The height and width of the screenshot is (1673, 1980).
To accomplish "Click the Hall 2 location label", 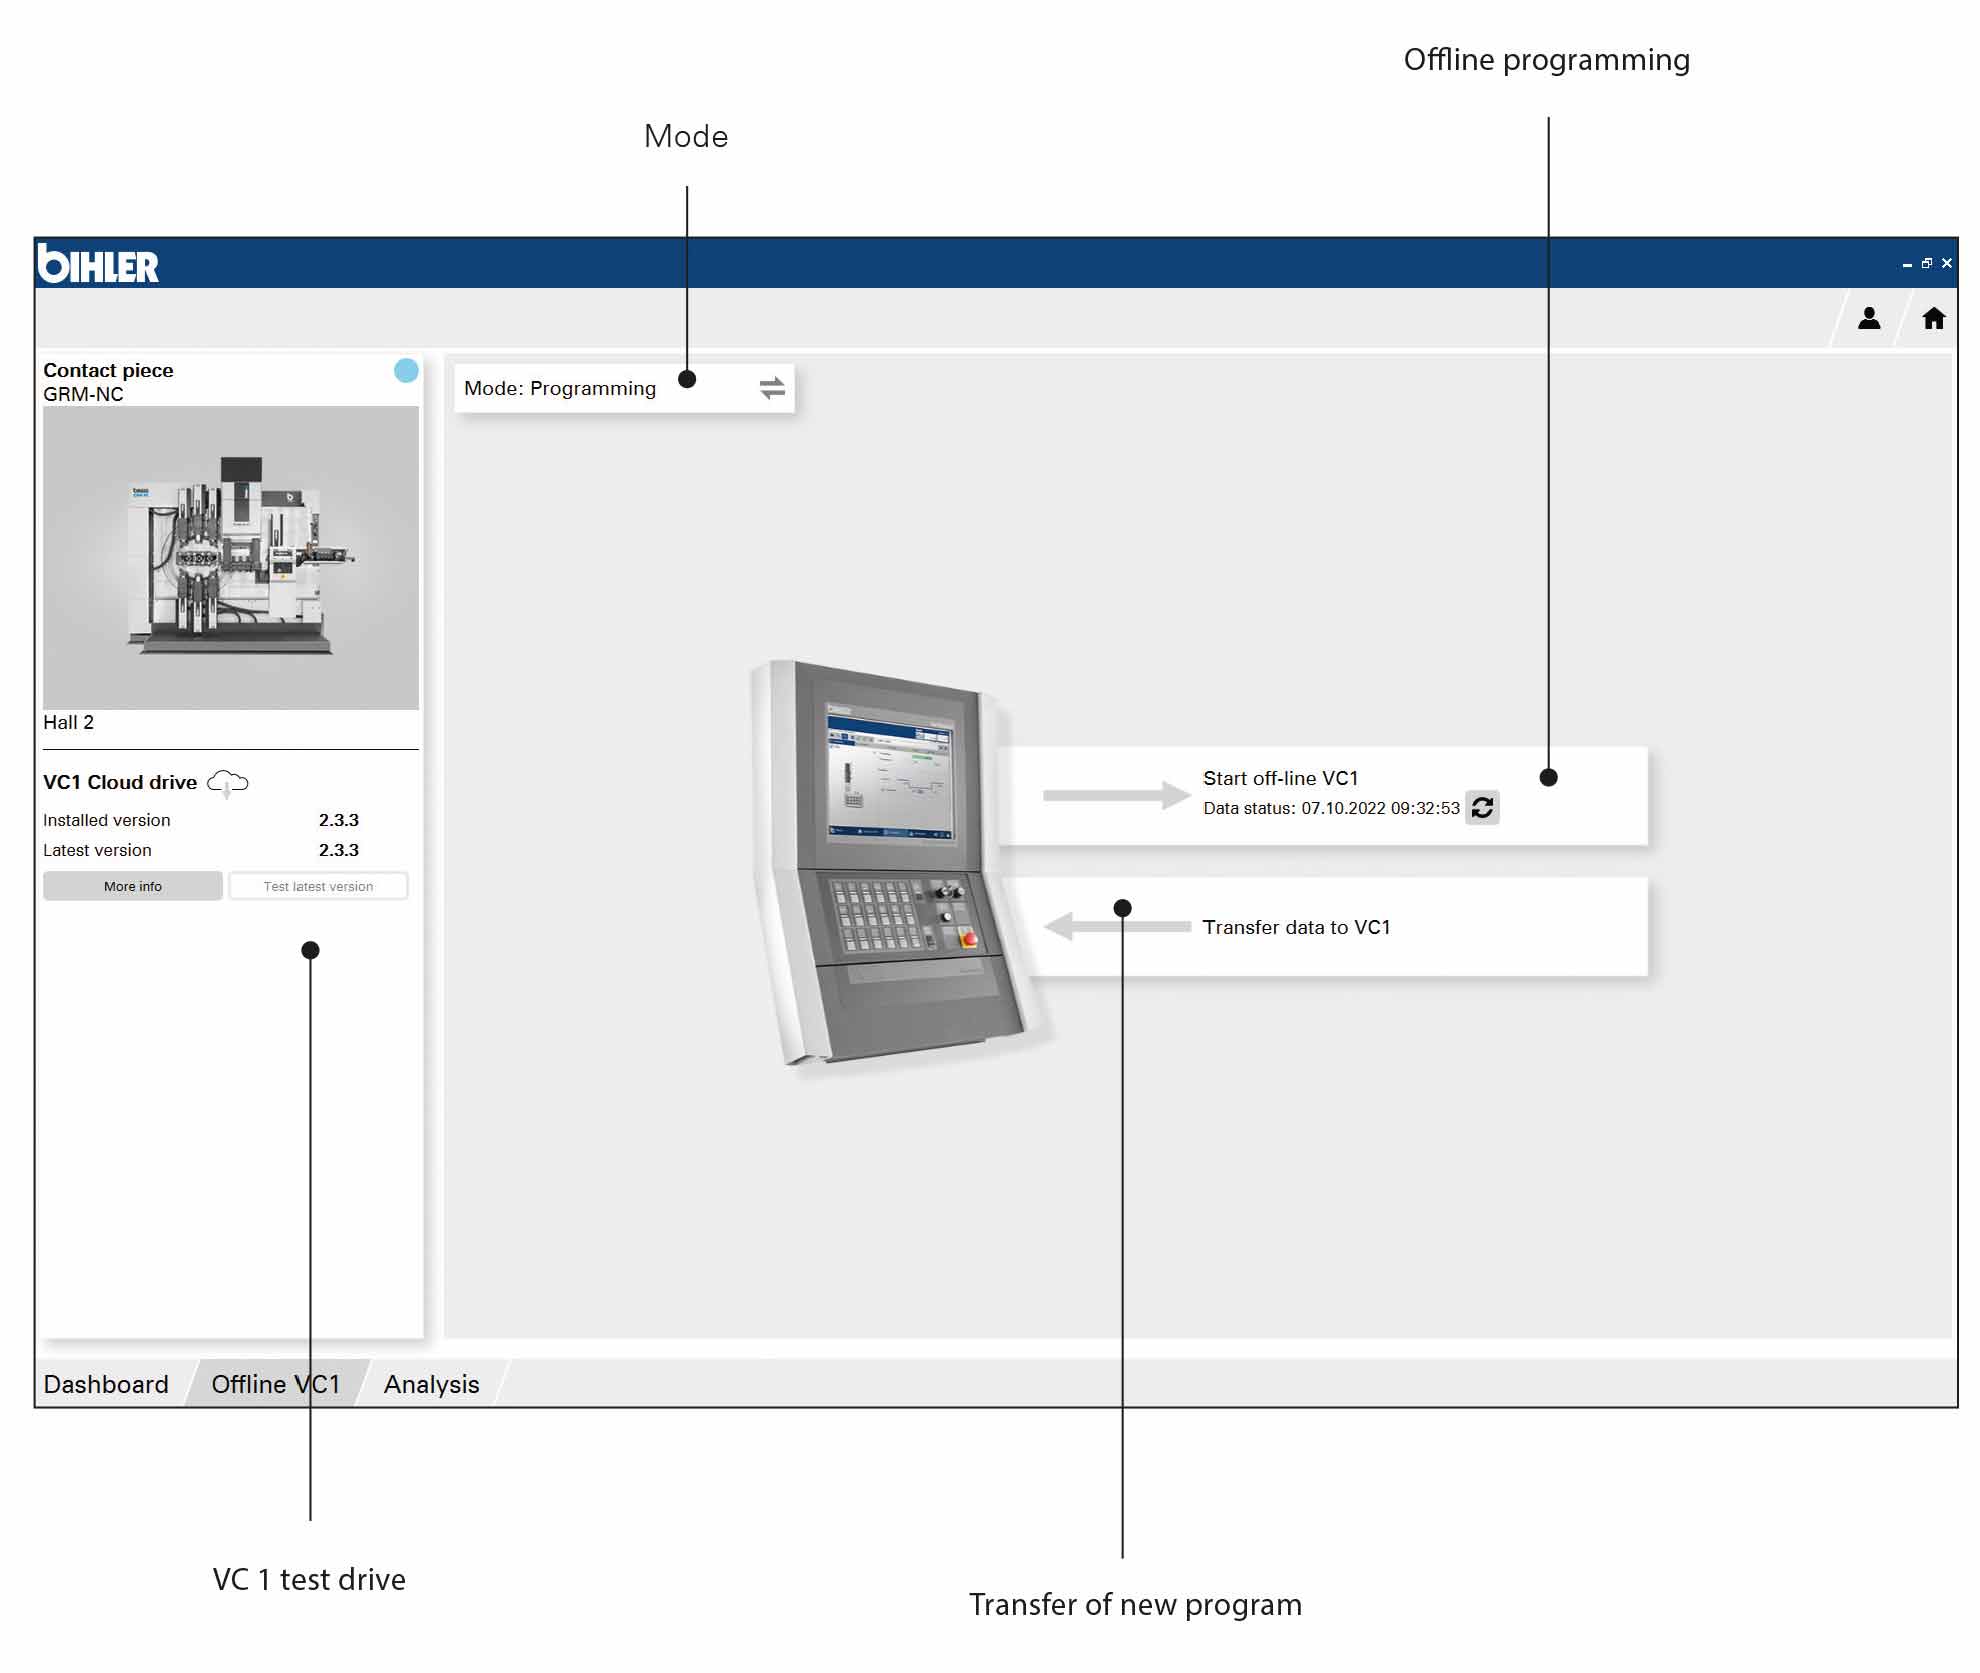I will tap(68, 722).
